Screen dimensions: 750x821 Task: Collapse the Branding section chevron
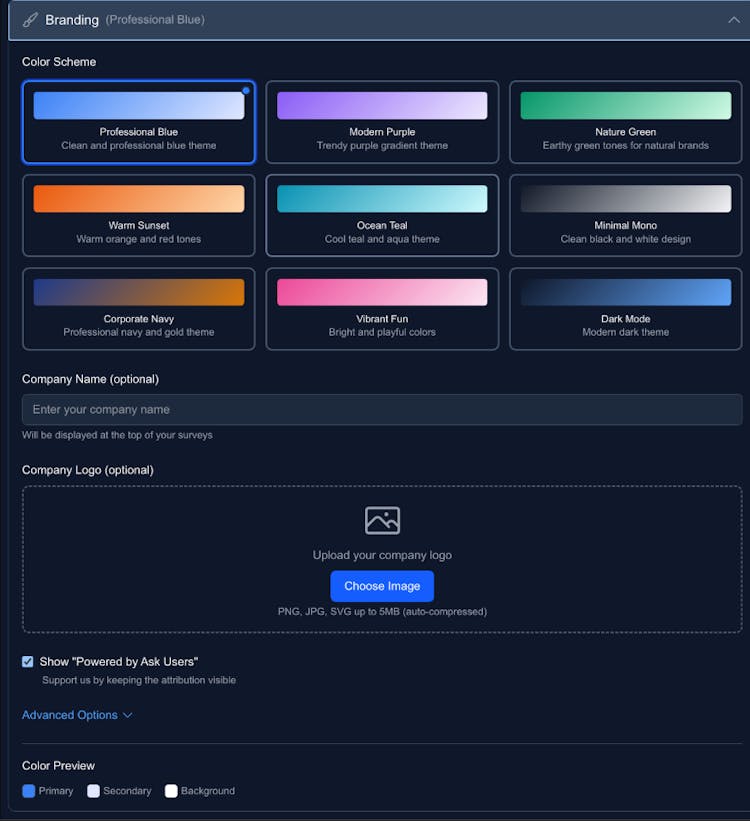click(x=733, y=20)
